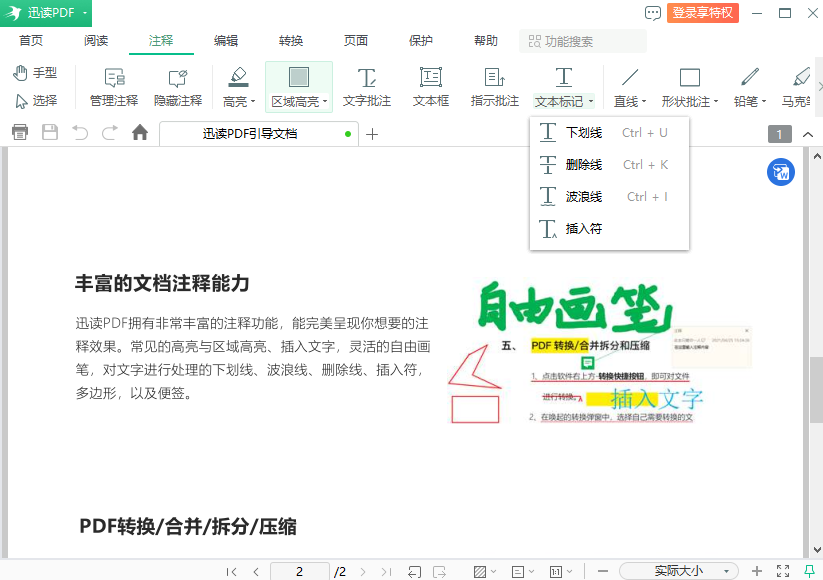Click the blue PDF-to-Word floating icon
823x580 pixels.
(x=781, y=172)
